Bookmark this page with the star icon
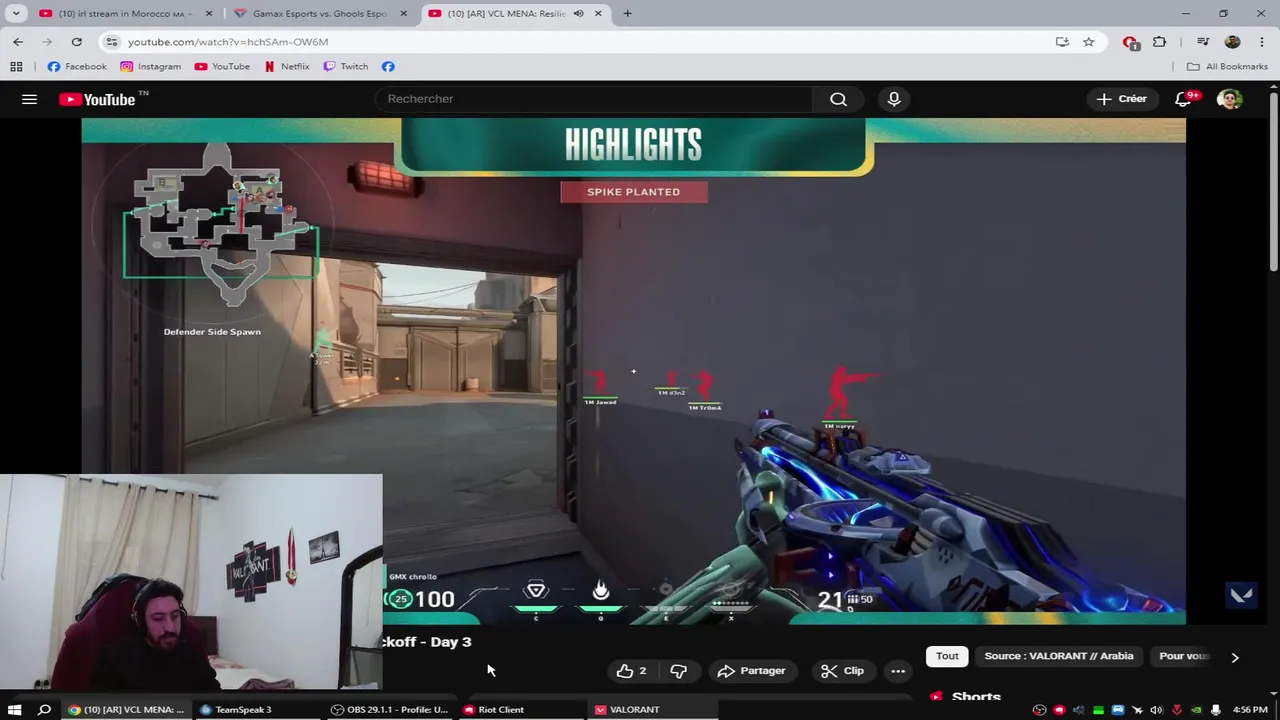 click(1088, 42)
